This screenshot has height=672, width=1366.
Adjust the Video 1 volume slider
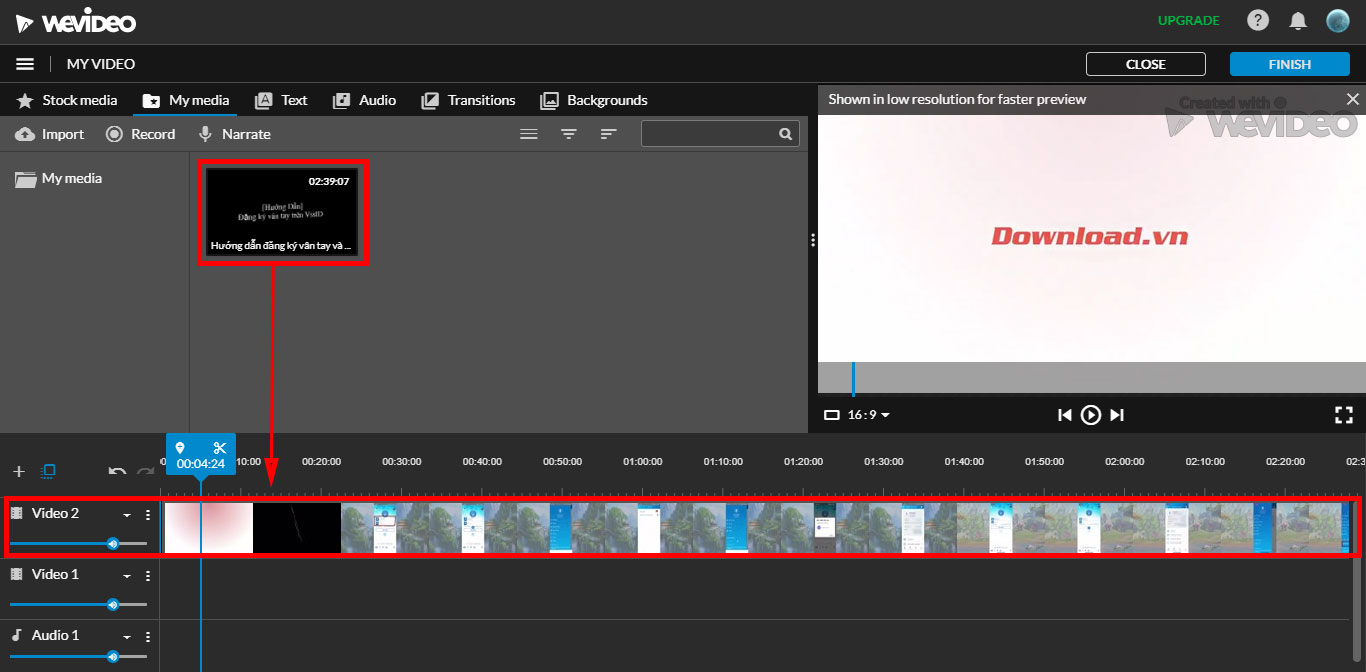pyautogui.click(x=112, y=604)
